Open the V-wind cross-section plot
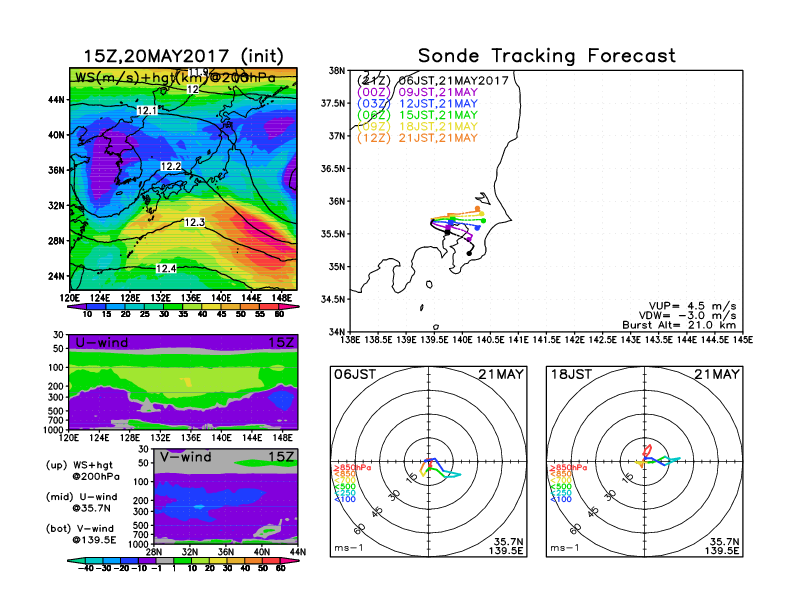The width and height of the screenshot is (792, 612). [x=226, y=496]
